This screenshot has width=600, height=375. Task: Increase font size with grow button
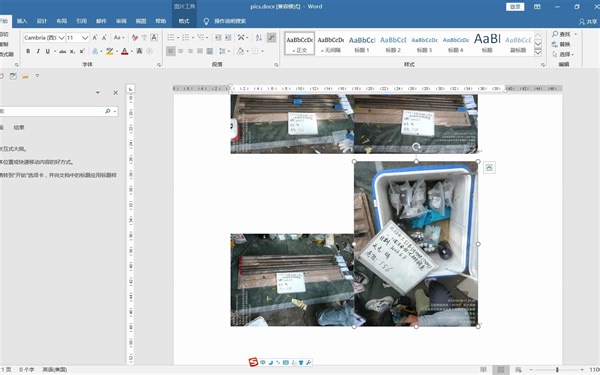pos(95,38)
